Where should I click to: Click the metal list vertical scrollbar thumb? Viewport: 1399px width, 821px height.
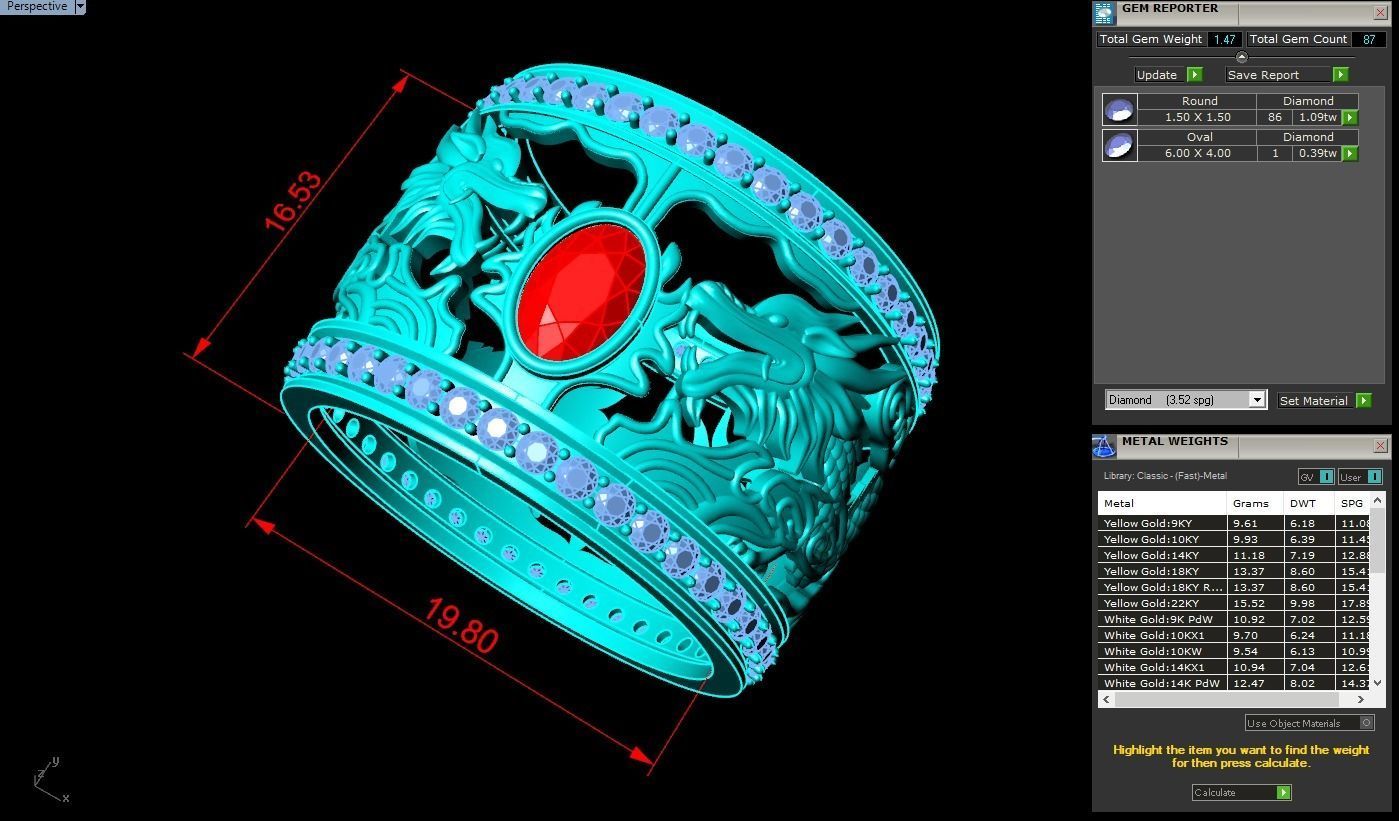(x=1378, y=540)
